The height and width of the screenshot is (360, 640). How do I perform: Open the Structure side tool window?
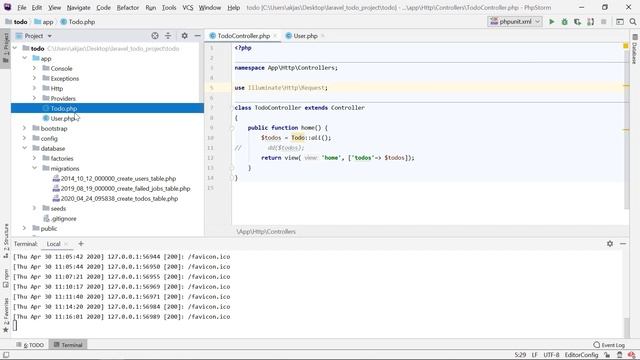(x=6, y=241)
